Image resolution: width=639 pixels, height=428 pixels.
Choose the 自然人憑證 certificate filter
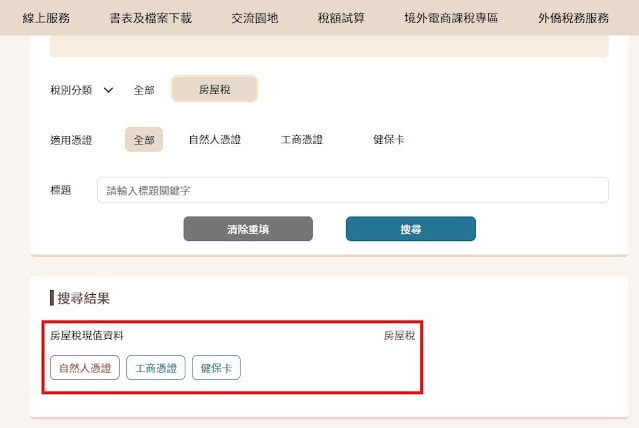(x=215, y=139)
